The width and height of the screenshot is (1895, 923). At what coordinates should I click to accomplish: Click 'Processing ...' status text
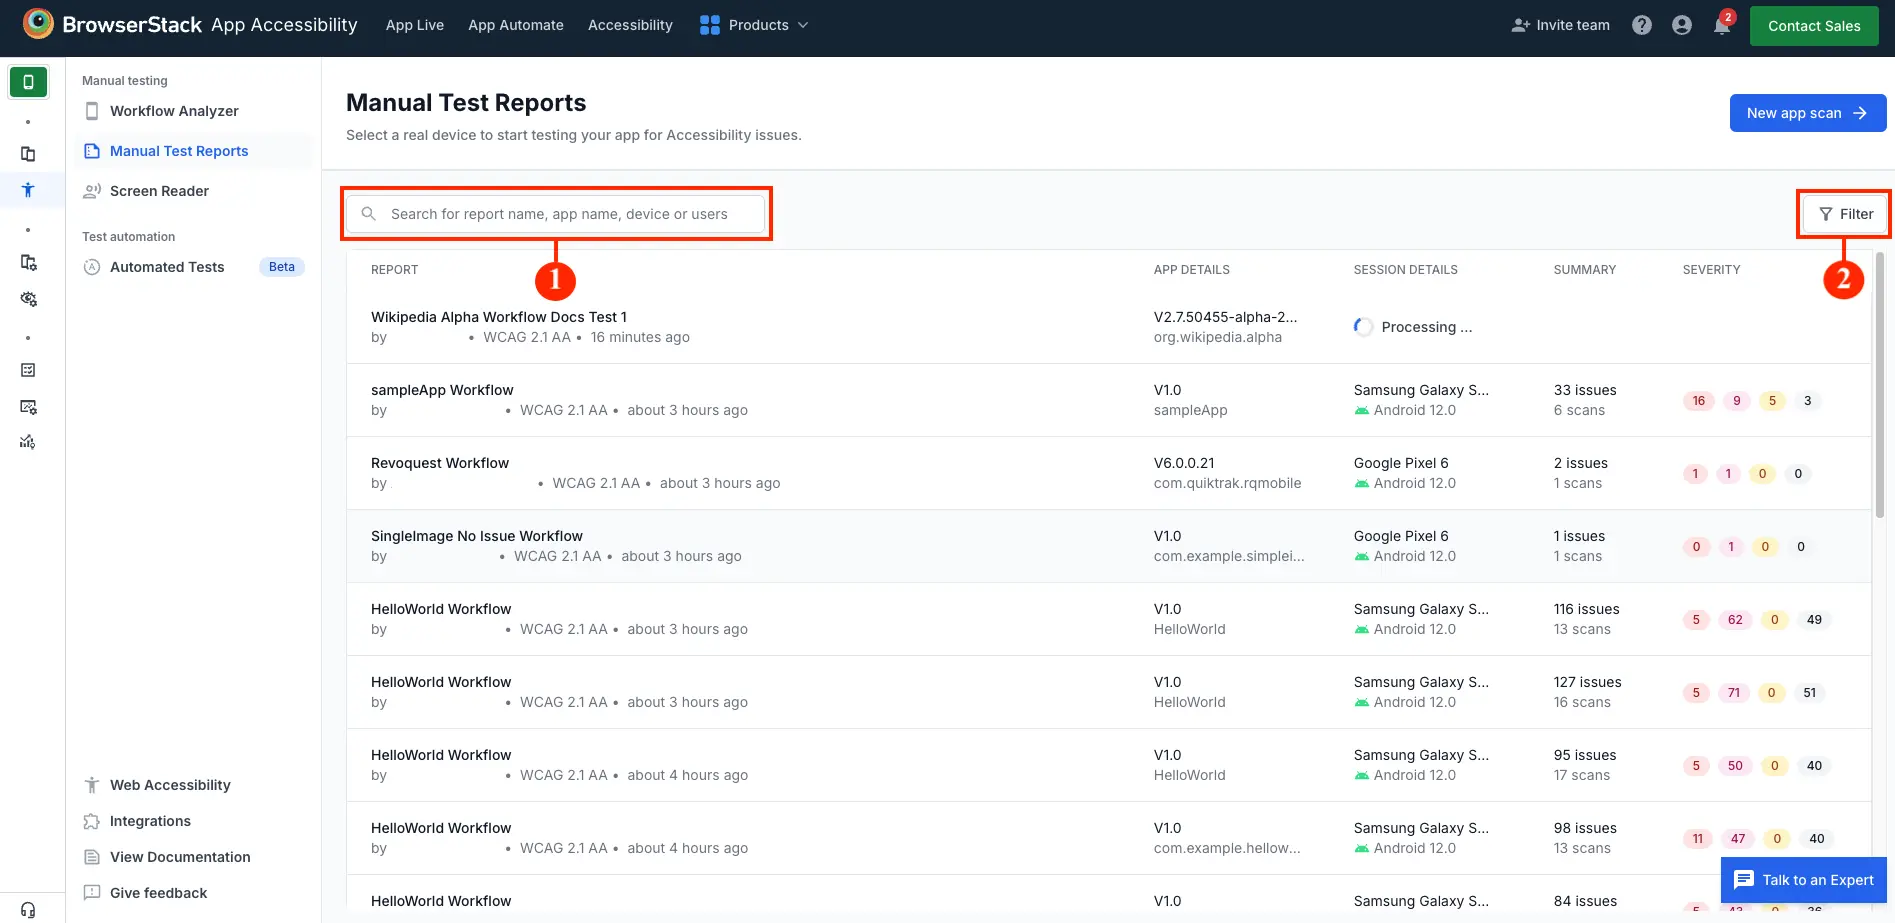pos(1426,327)
